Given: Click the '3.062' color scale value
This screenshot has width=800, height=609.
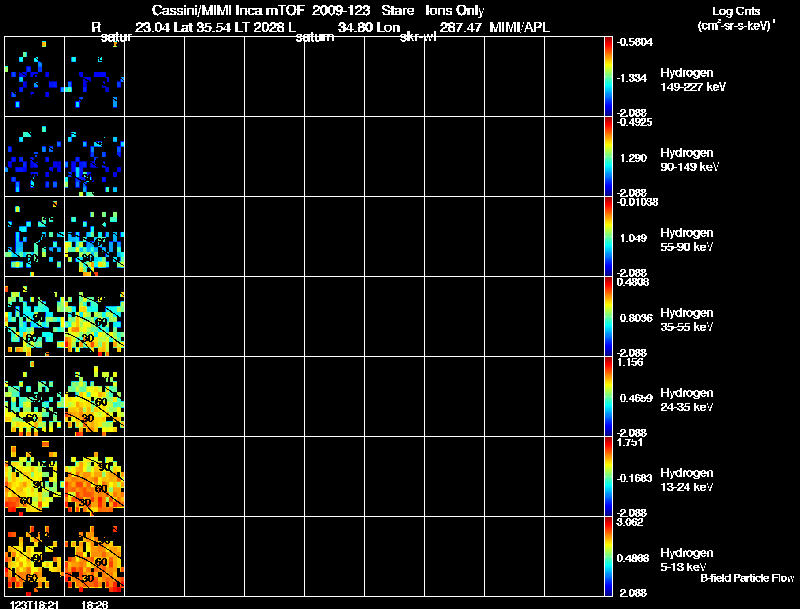Looking at the screenshot, I should tap(630, 522).
